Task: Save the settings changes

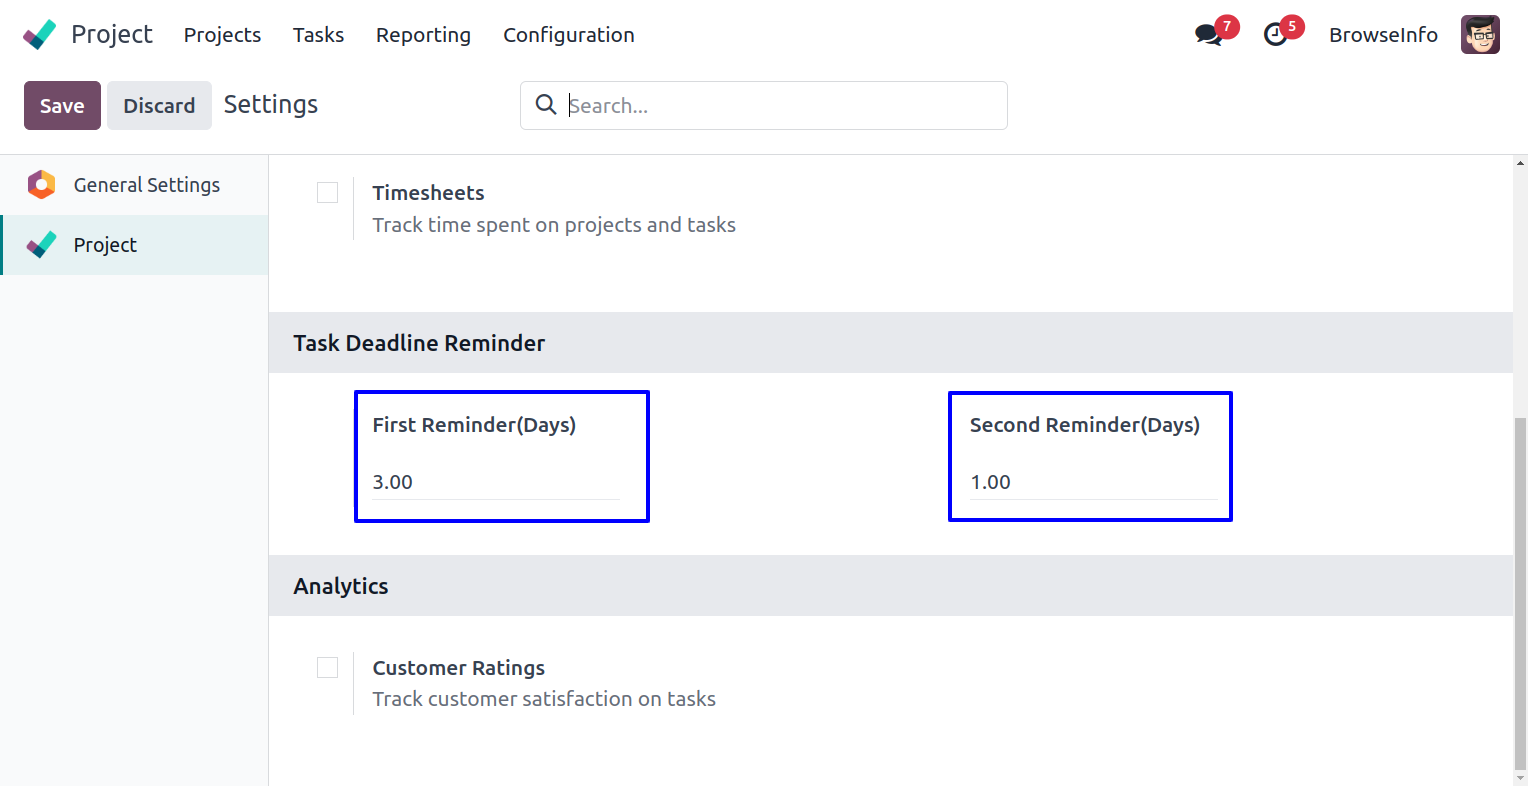Action: [x=62, y=106]
